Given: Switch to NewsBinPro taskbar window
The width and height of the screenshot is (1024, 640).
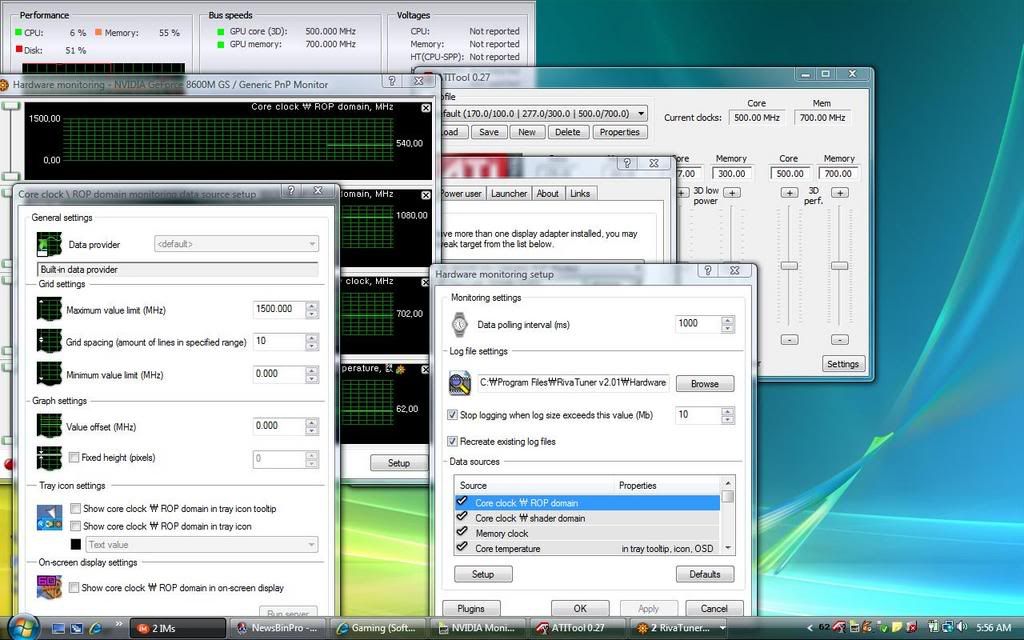Looking at the screenshot, I should point(278,628).
